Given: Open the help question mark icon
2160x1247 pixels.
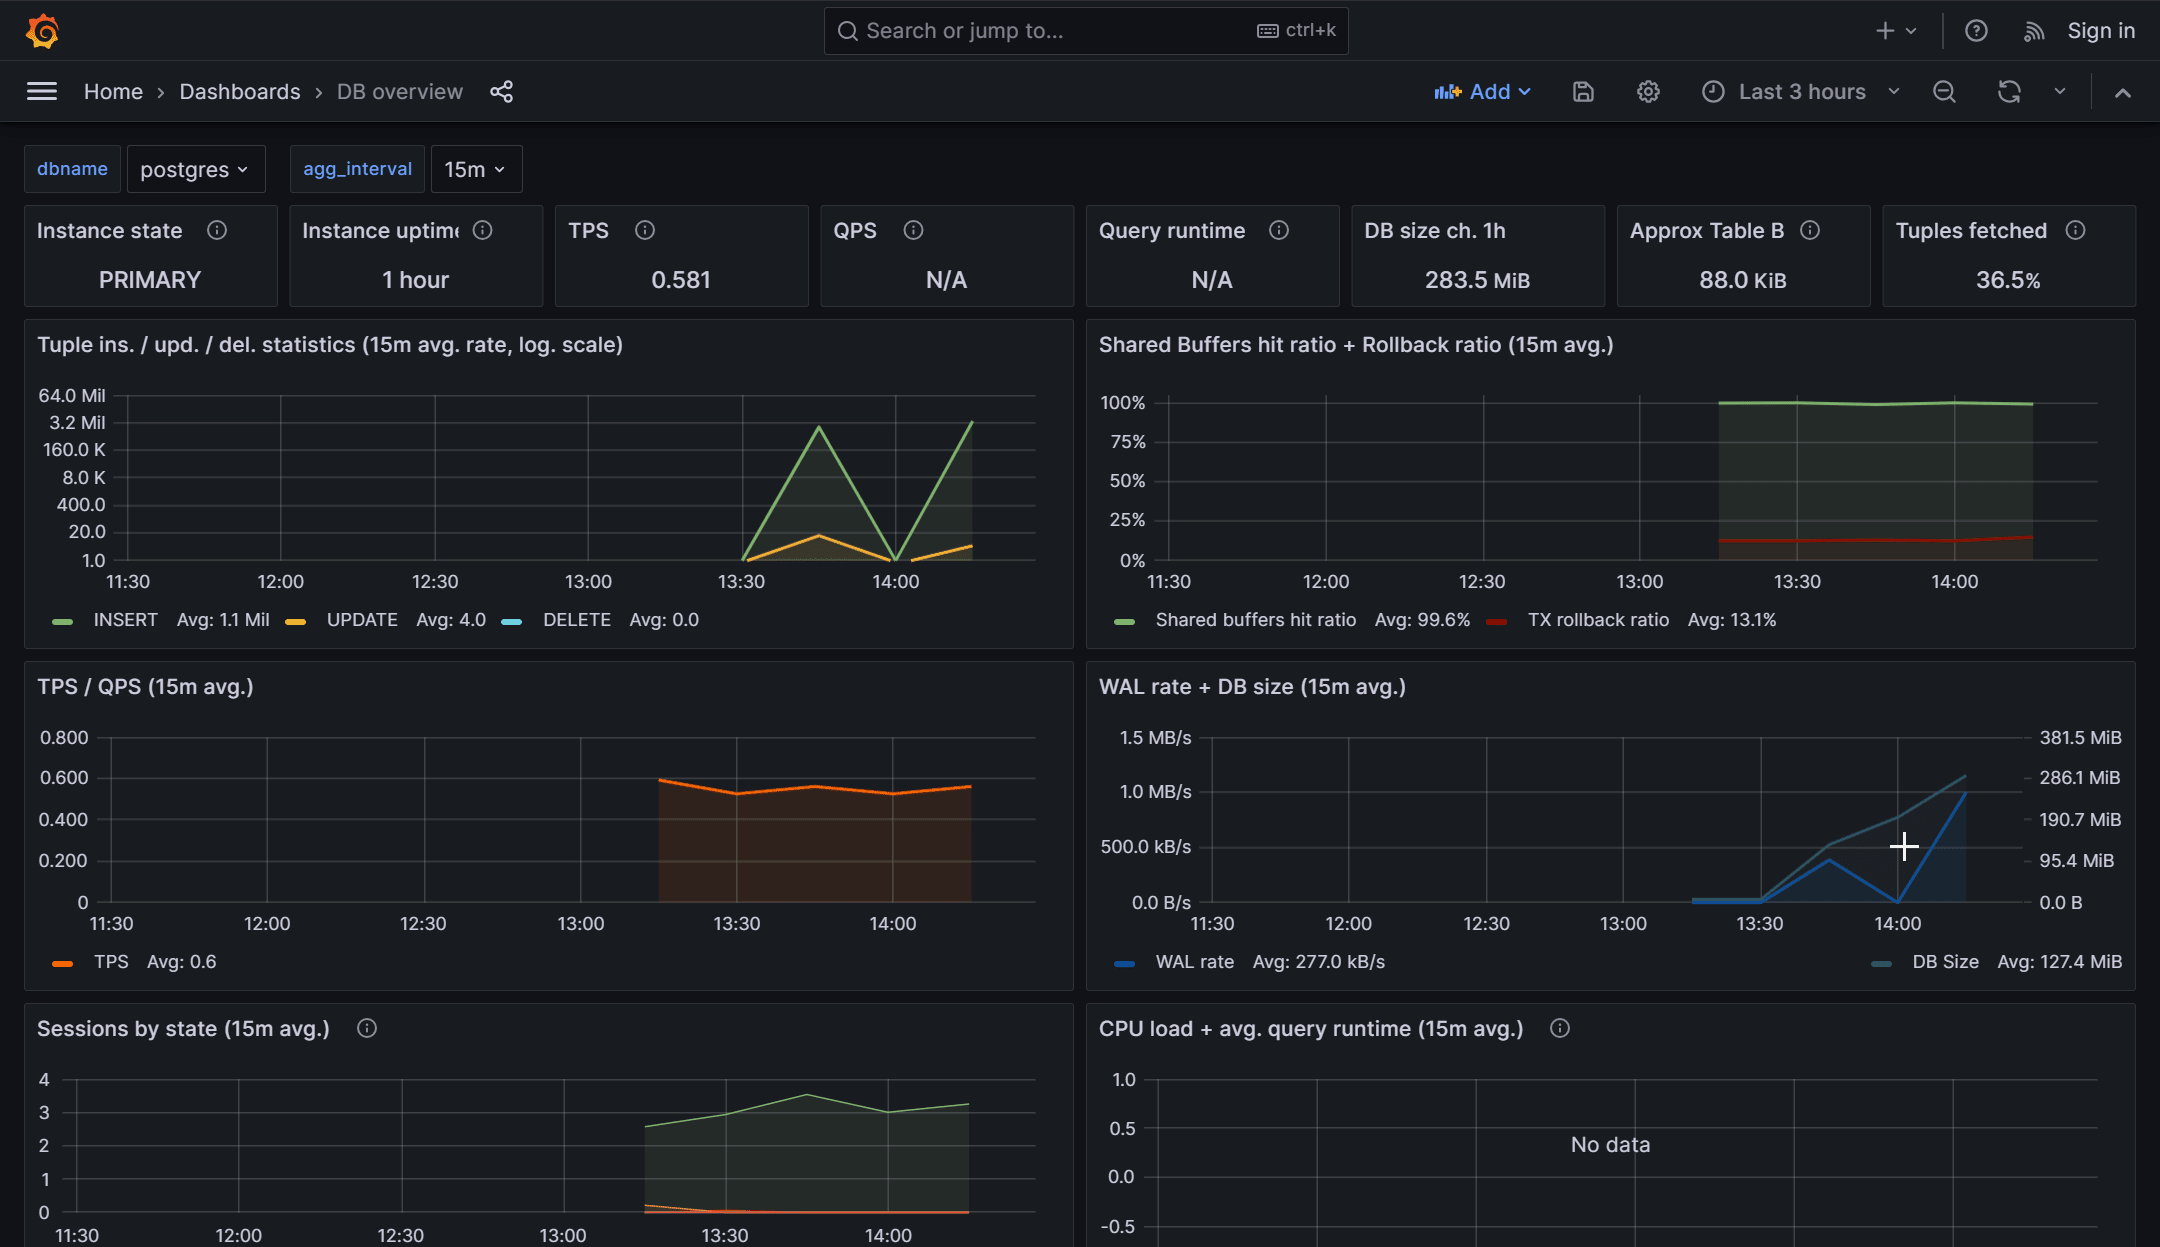Looking at the screenshot, I should click(1976, 31).
